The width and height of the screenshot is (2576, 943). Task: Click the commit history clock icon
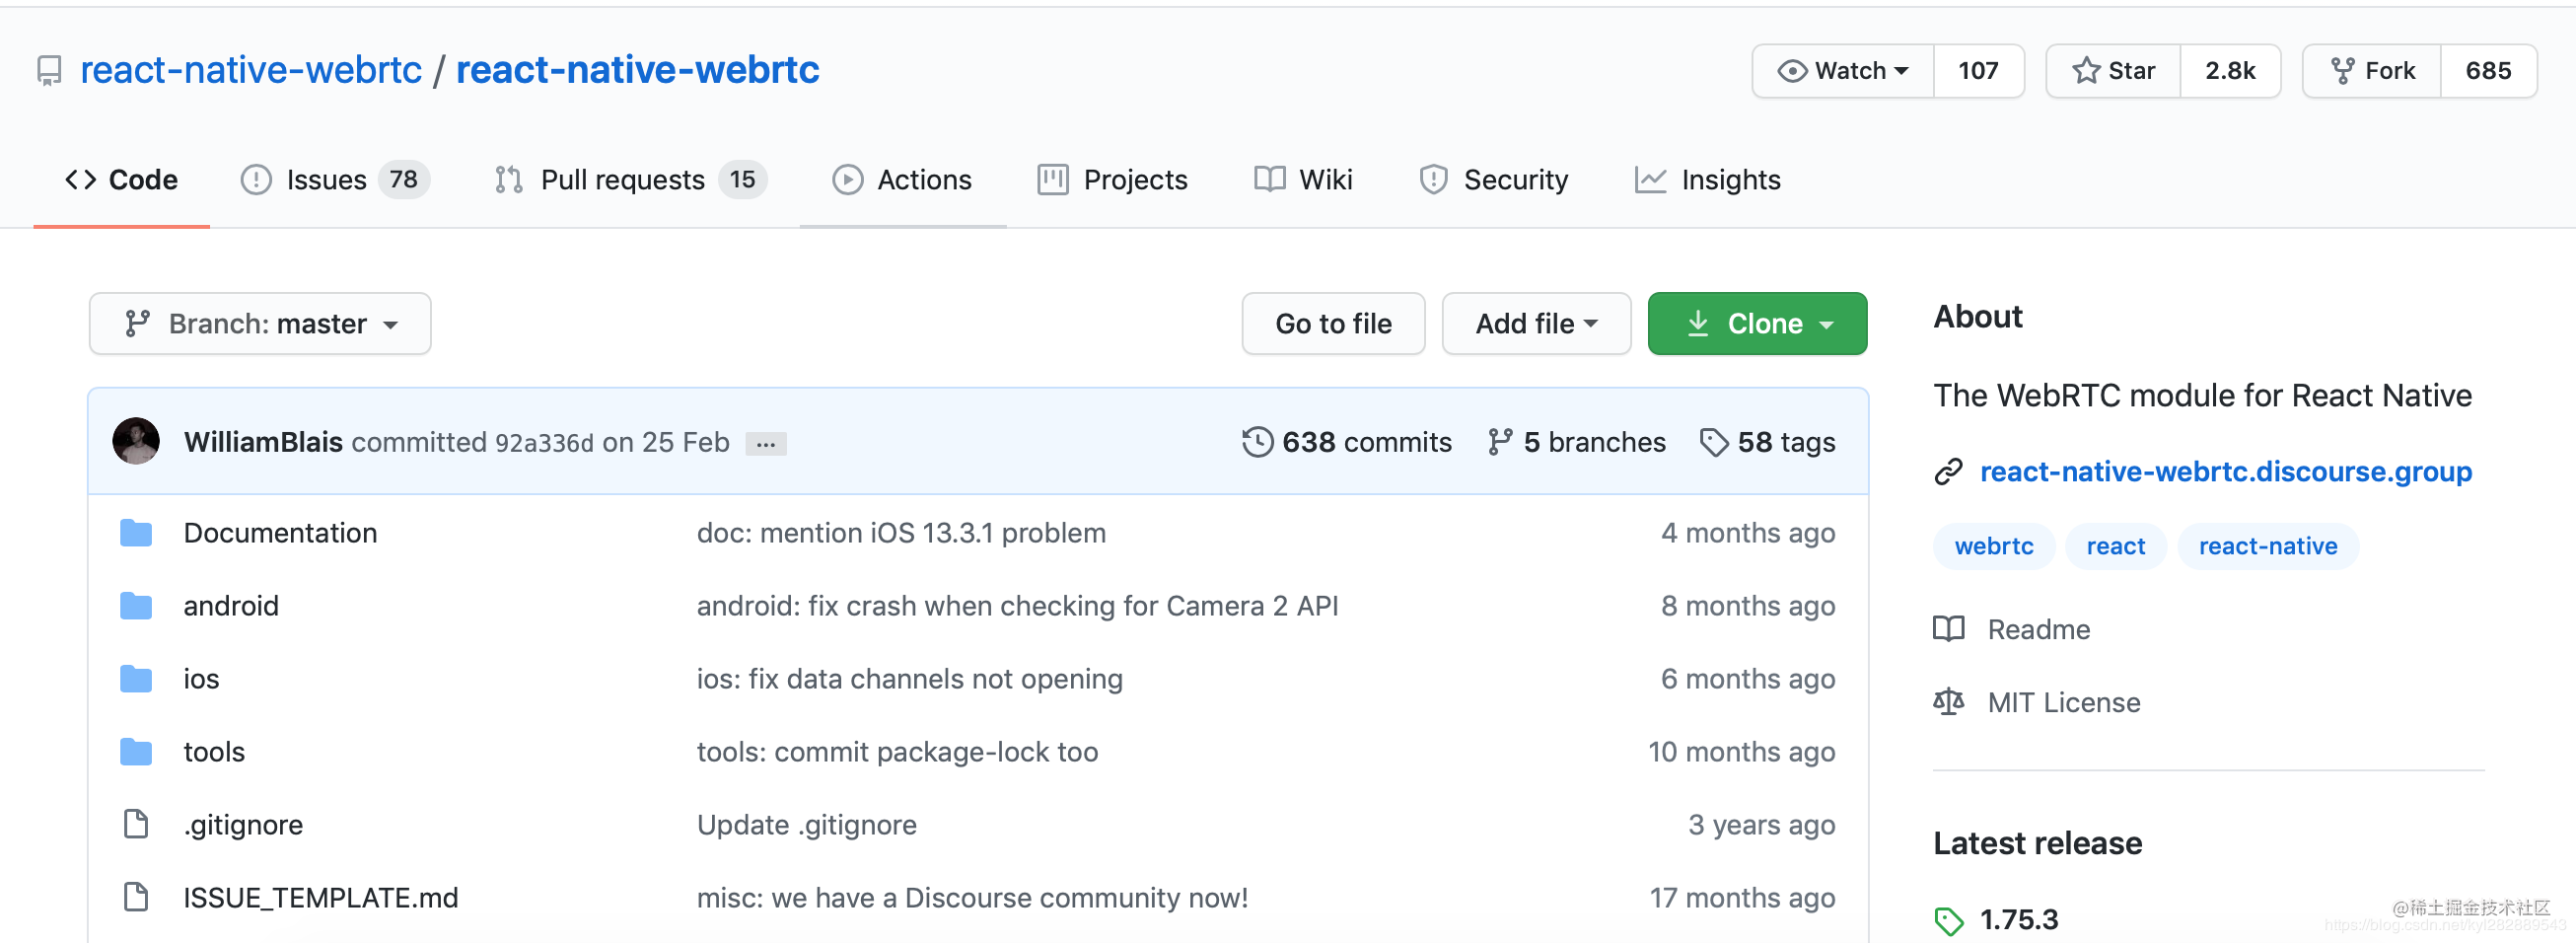point(1257,442)
